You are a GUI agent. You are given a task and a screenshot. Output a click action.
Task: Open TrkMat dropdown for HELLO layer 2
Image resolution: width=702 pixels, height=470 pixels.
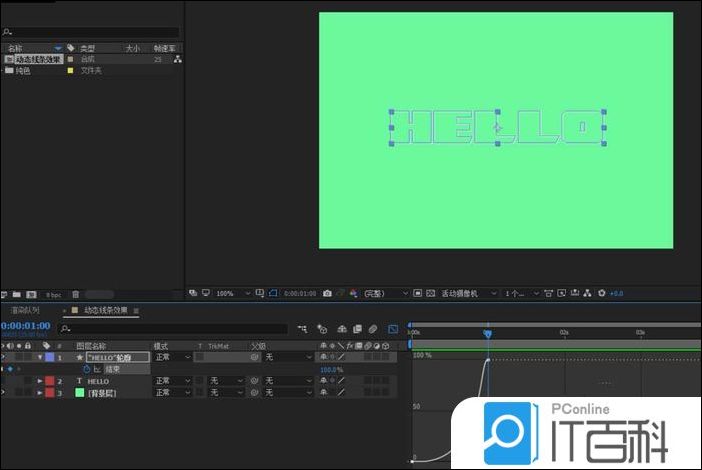tap(227, 381)
